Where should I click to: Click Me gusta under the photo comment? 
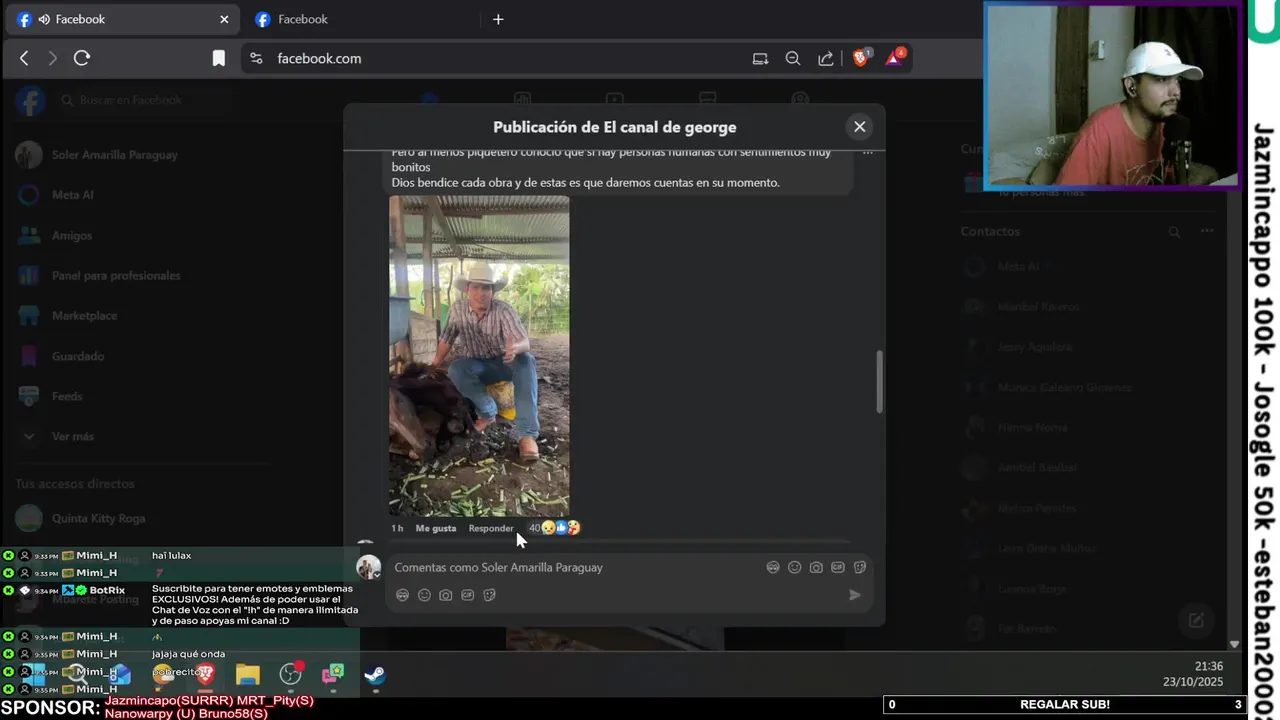click(436, 528)
